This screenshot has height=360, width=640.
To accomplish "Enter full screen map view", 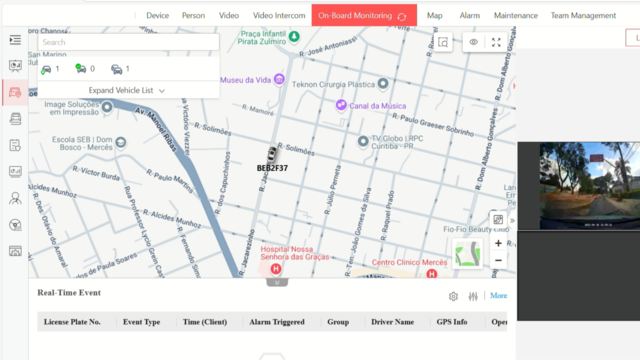I will (496, 42).
